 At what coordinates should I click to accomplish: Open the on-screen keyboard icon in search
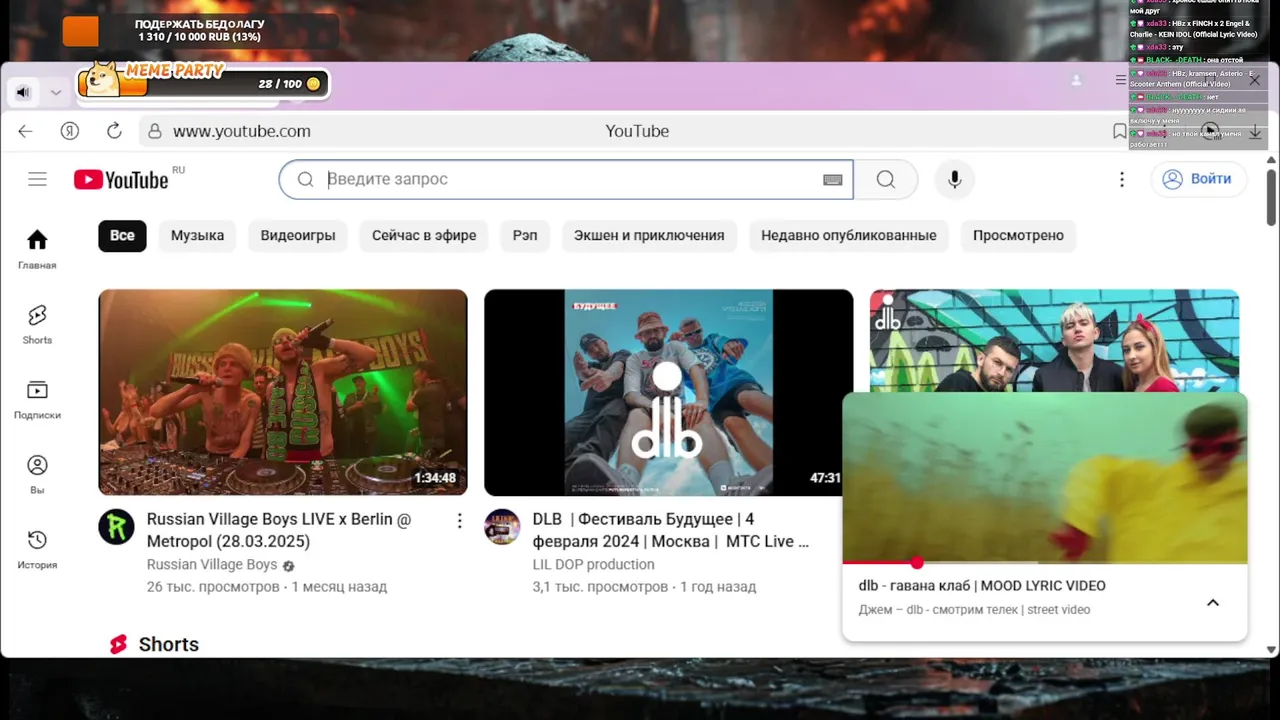tap(833, 180)
